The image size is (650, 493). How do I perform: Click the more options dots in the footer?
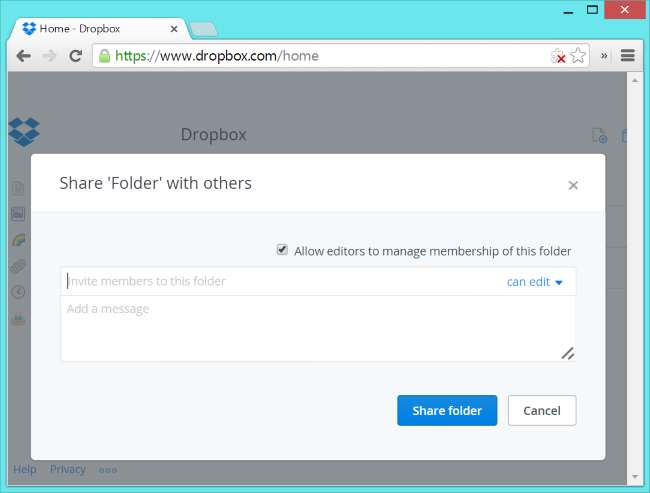tap(108, 470)
